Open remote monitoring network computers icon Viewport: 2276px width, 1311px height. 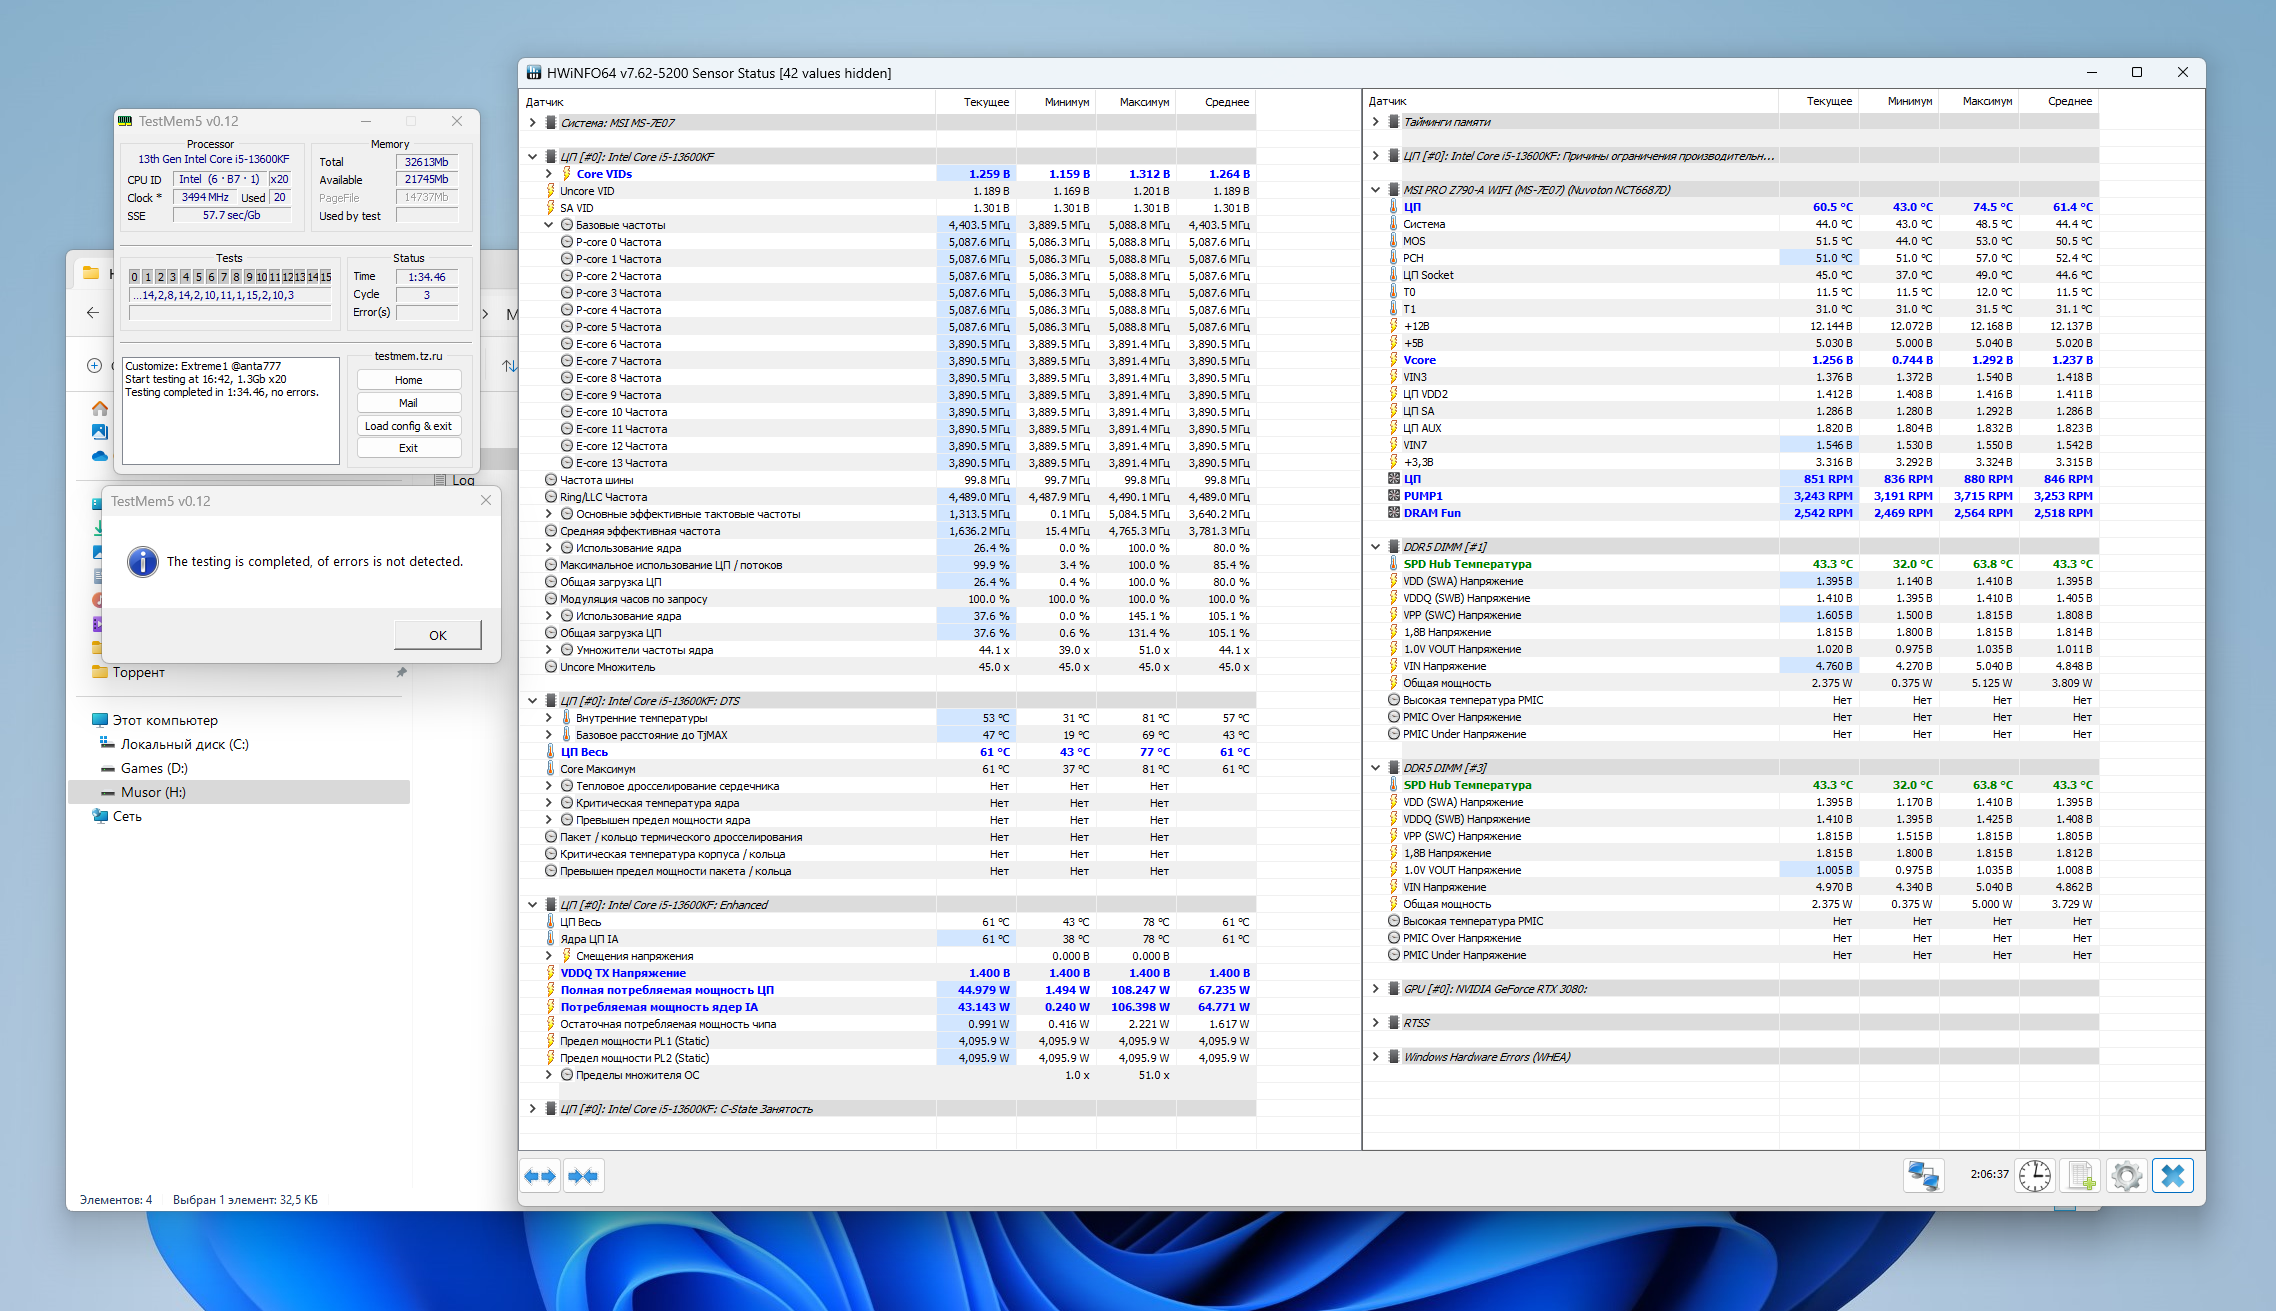[x=1923, y=1175]
